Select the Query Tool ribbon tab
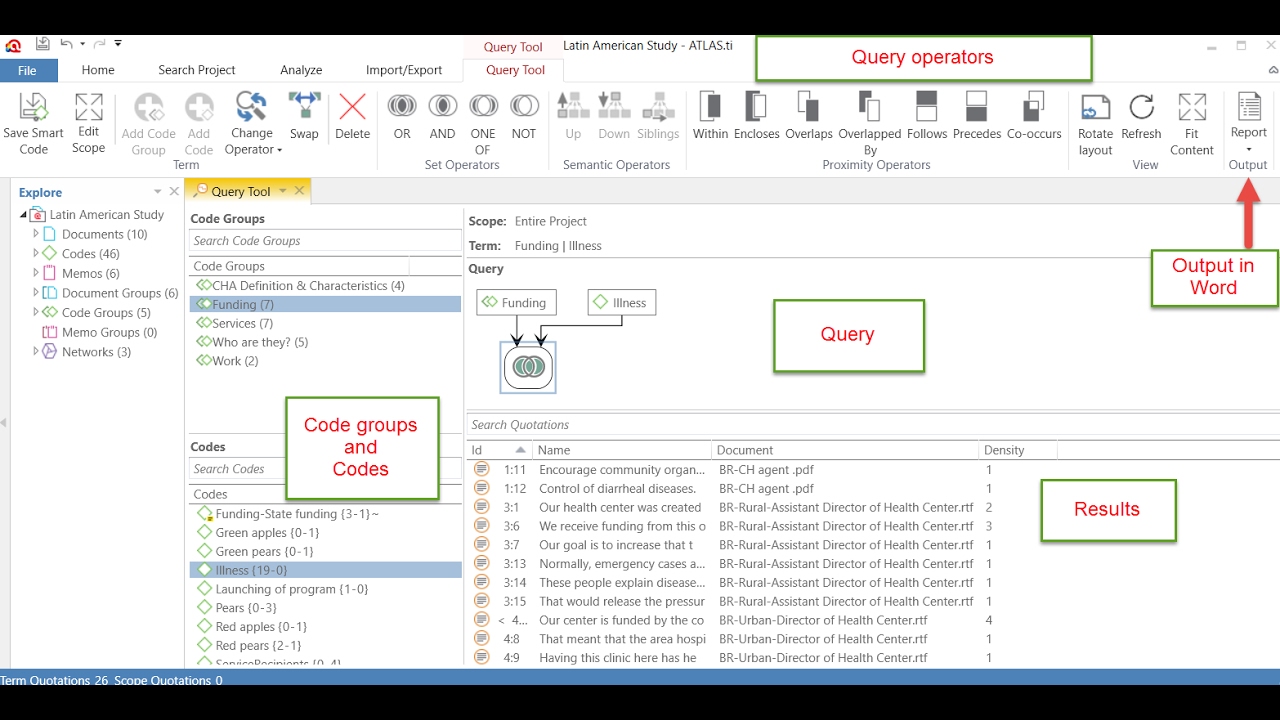The image size is (1280, 720). point(515,70)
